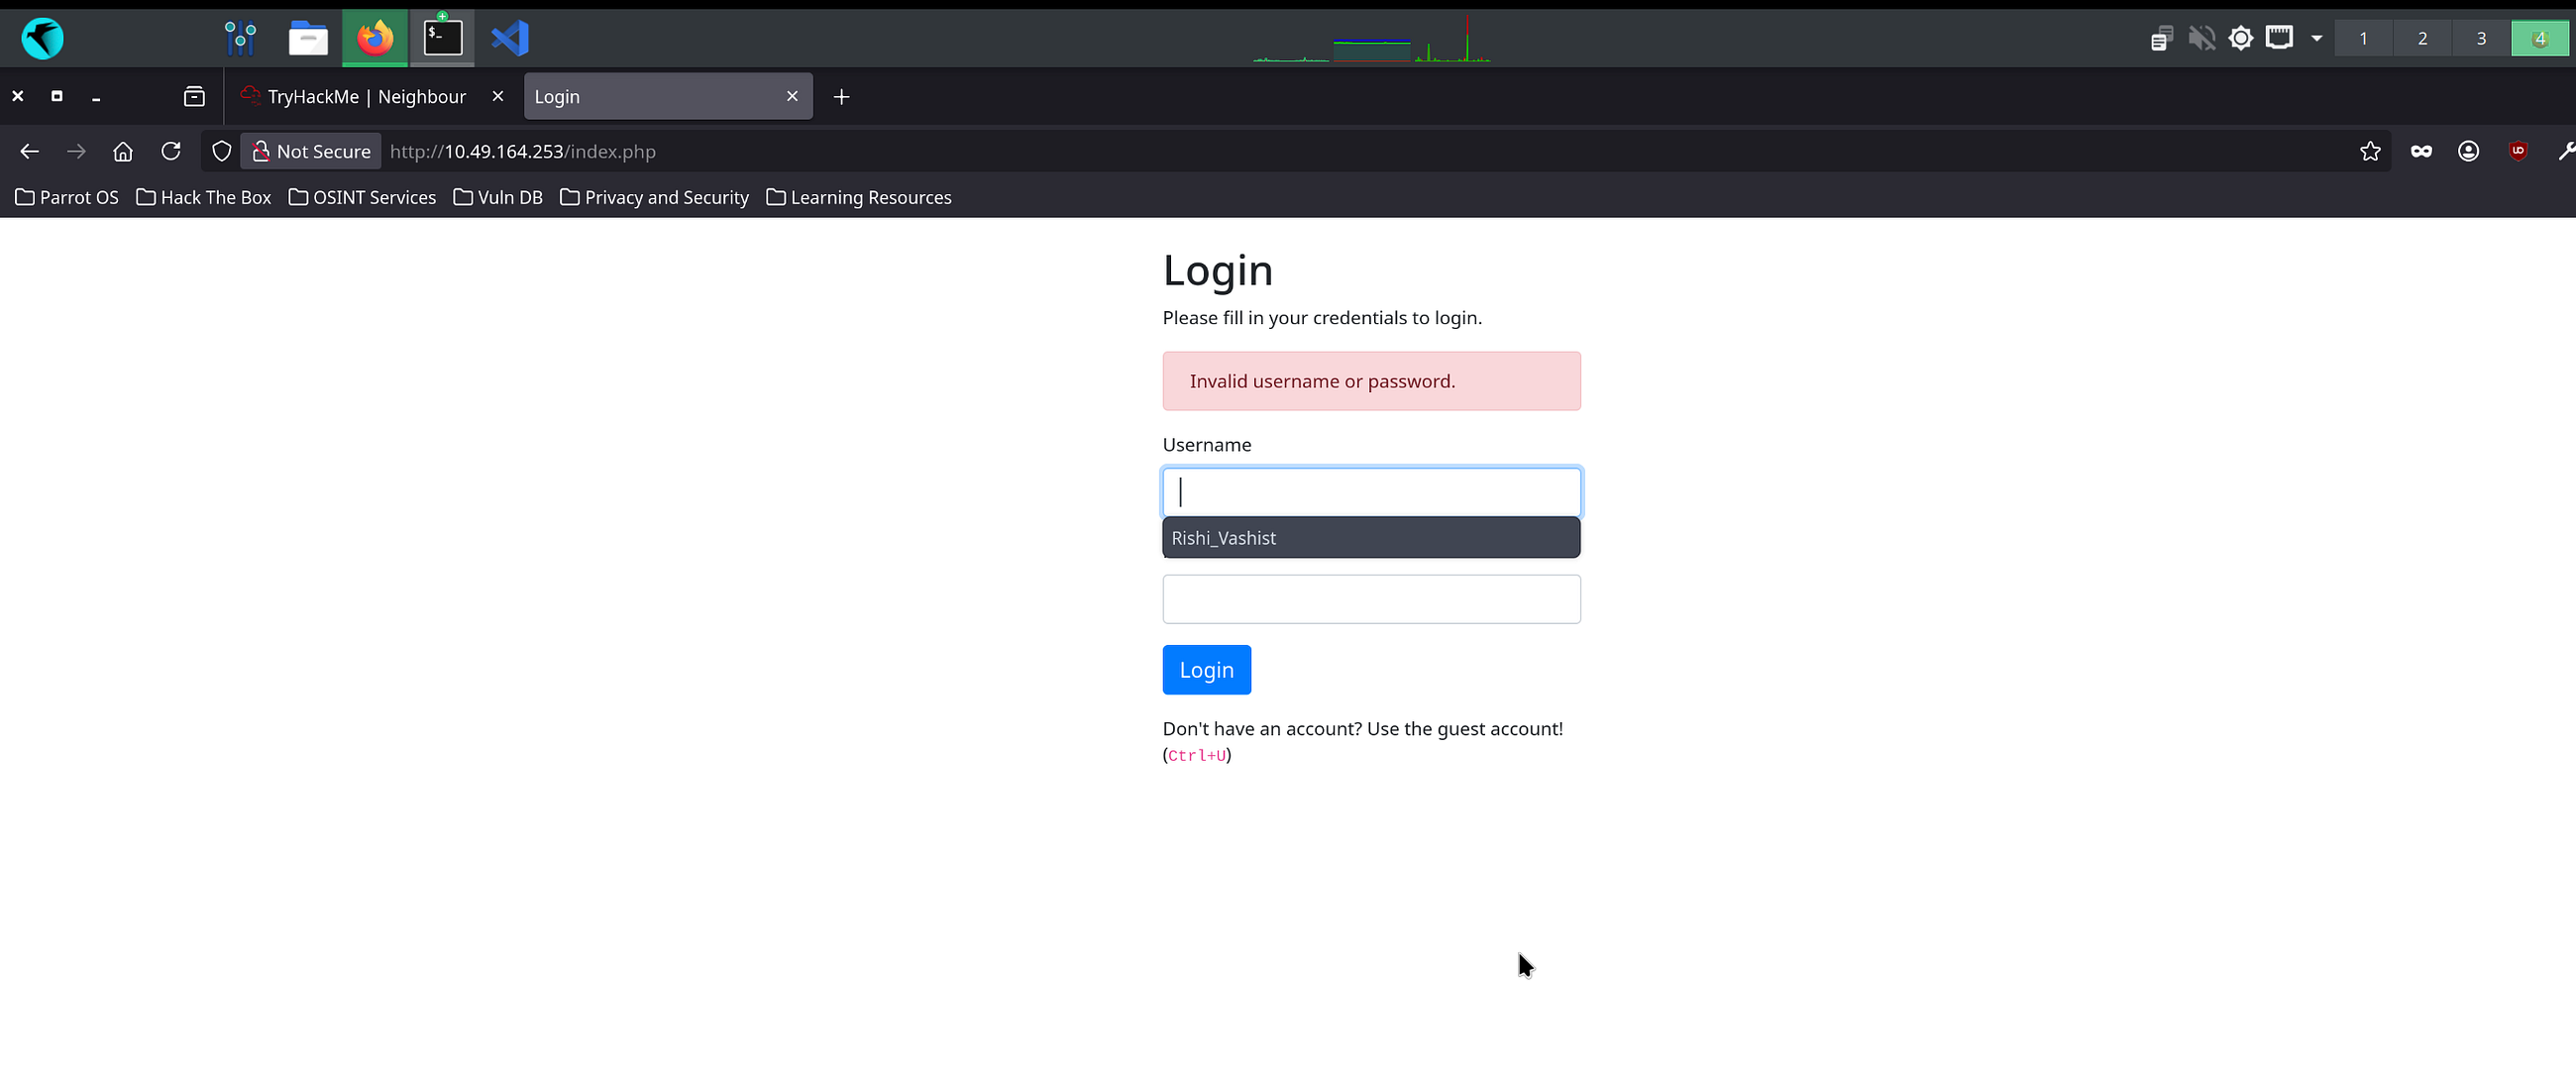Click into the password input field
Screen dimensions: 2576x1069
pyautogui.click(x=1371, y=599)
